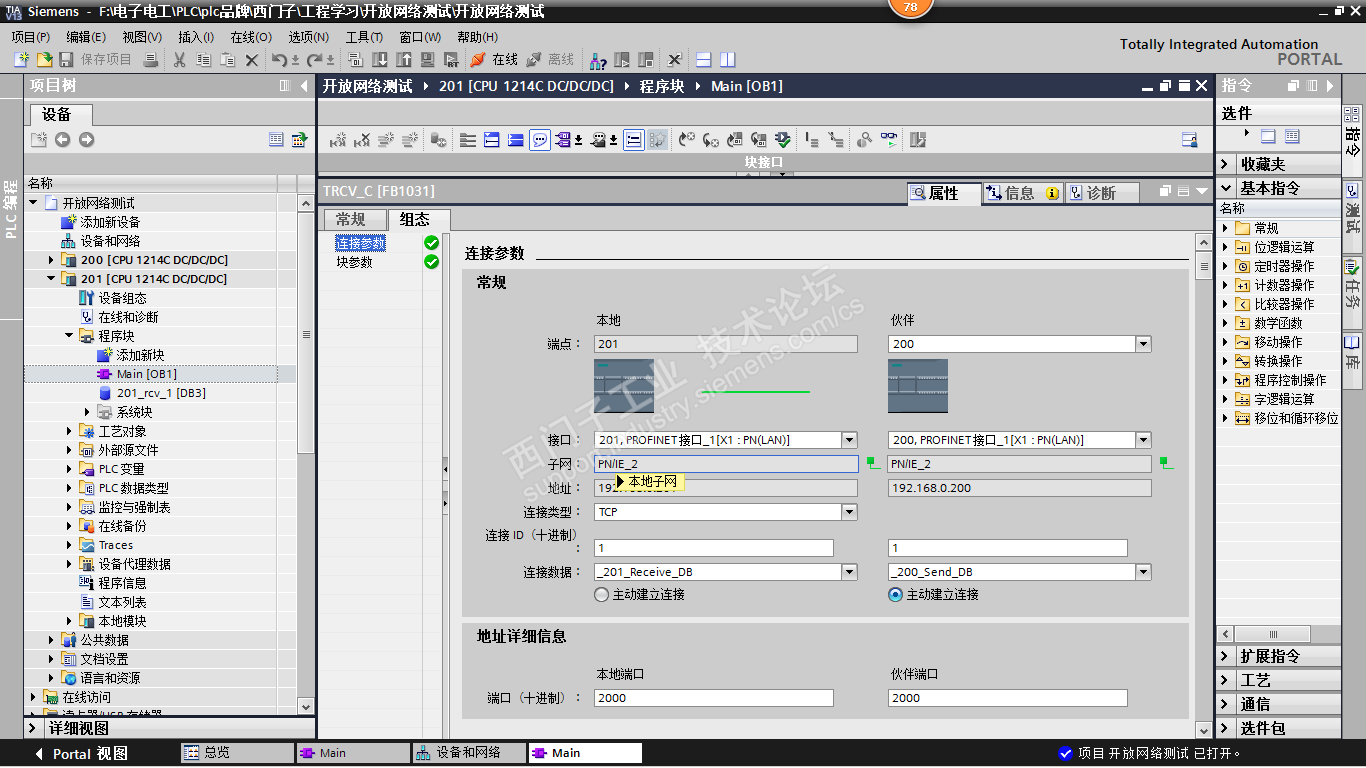Click the 总览 taskbar button

(x=236, y=753)
